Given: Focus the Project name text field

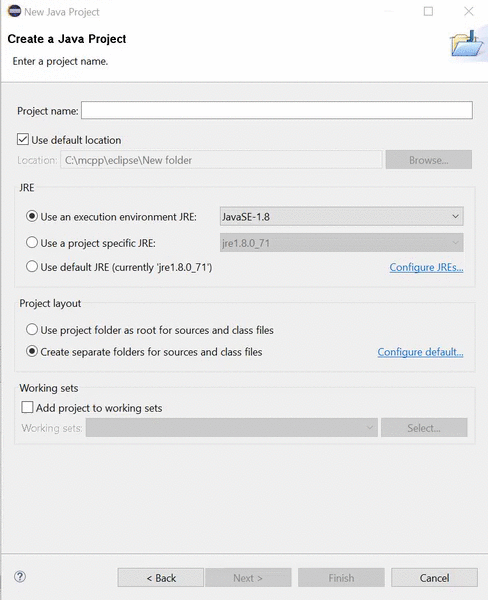Looking at the screenshot, I should [x=277, y=110].
